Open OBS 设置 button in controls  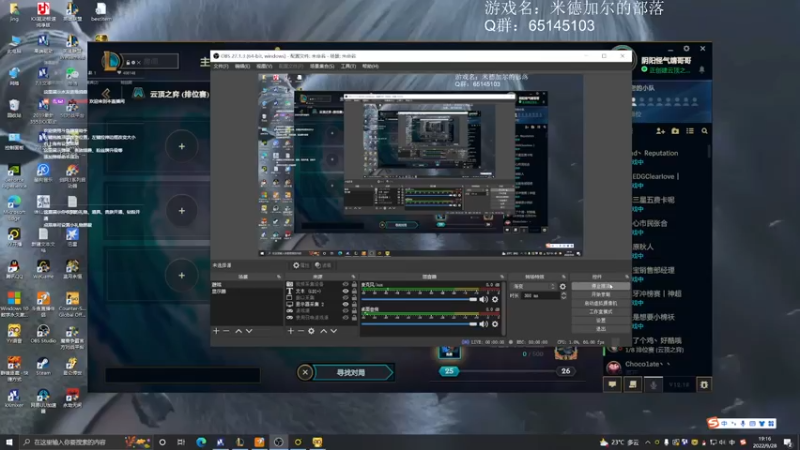[601, 320]
